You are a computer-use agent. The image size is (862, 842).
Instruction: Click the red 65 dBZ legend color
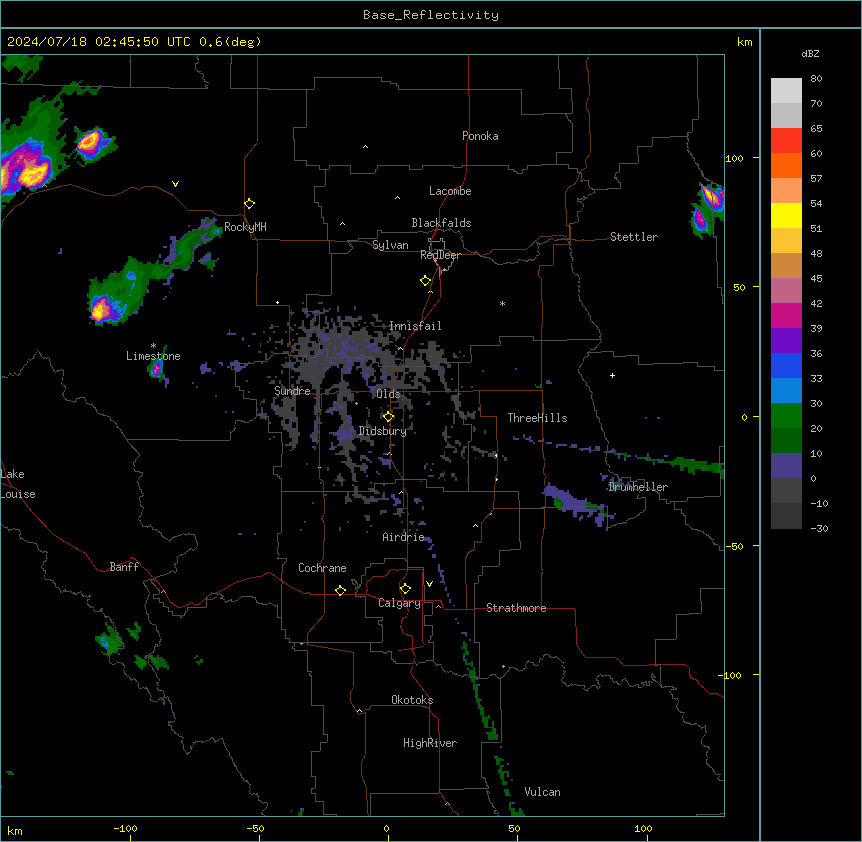(x=786, y=140)
